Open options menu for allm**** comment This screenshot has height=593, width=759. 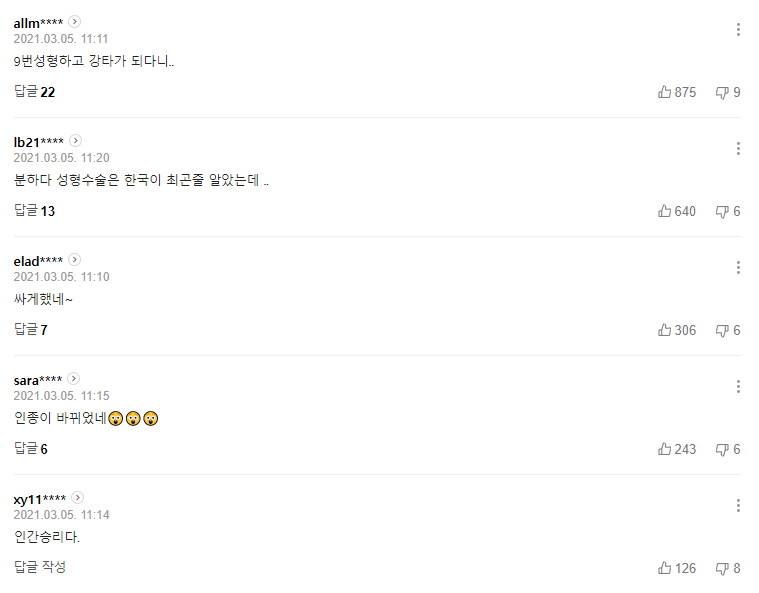738,30
